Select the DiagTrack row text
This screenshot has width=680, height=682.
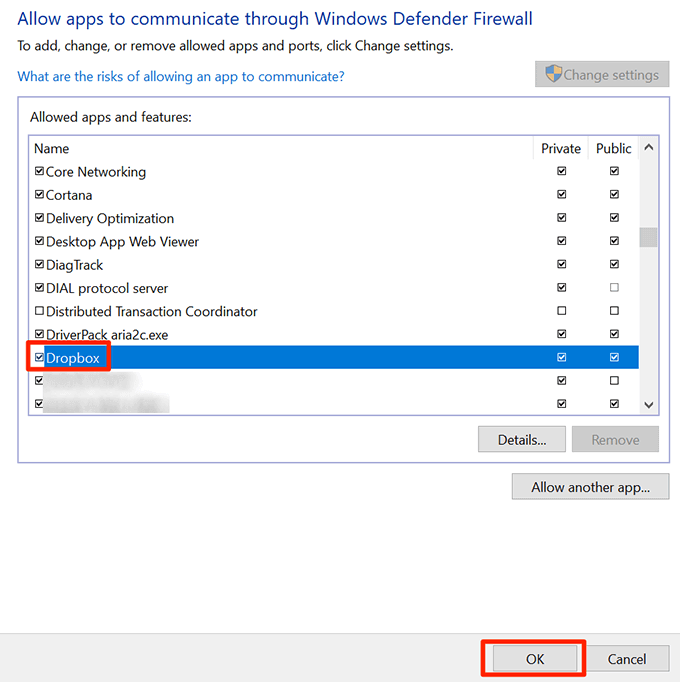click(74, 265)
